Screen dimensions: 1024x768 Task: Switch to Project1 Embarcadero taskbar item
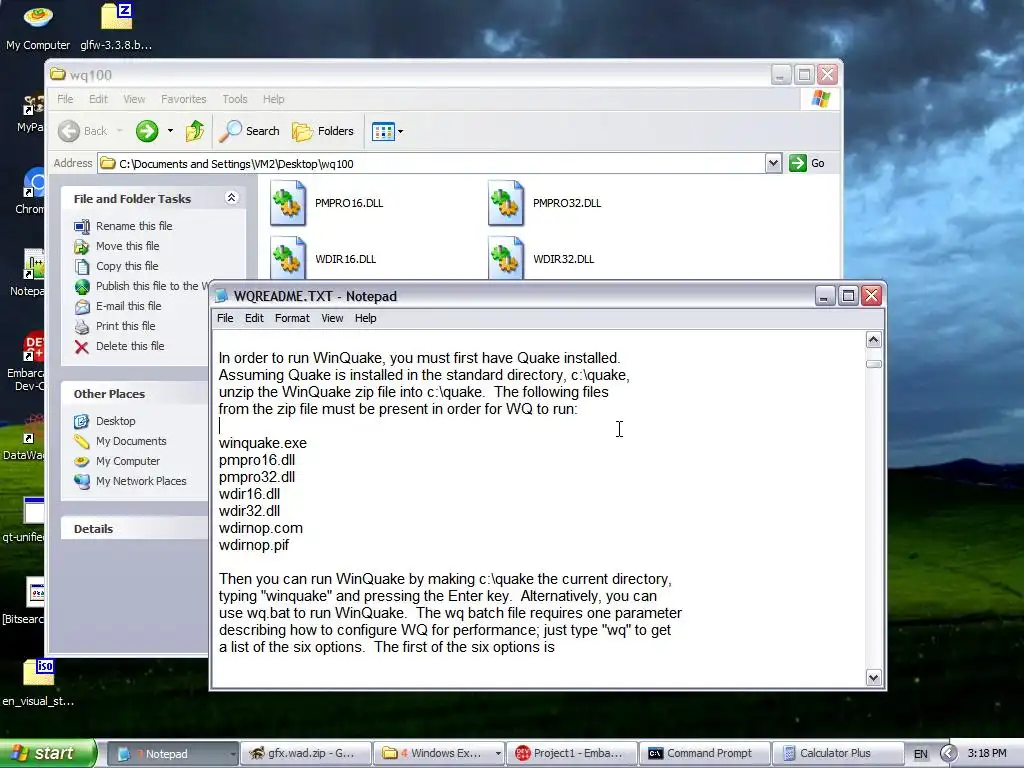(572, 754)
